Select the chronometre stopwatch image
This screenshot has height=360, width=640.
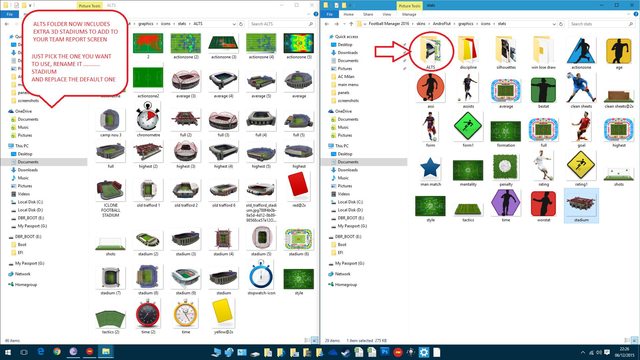[148, 119]
